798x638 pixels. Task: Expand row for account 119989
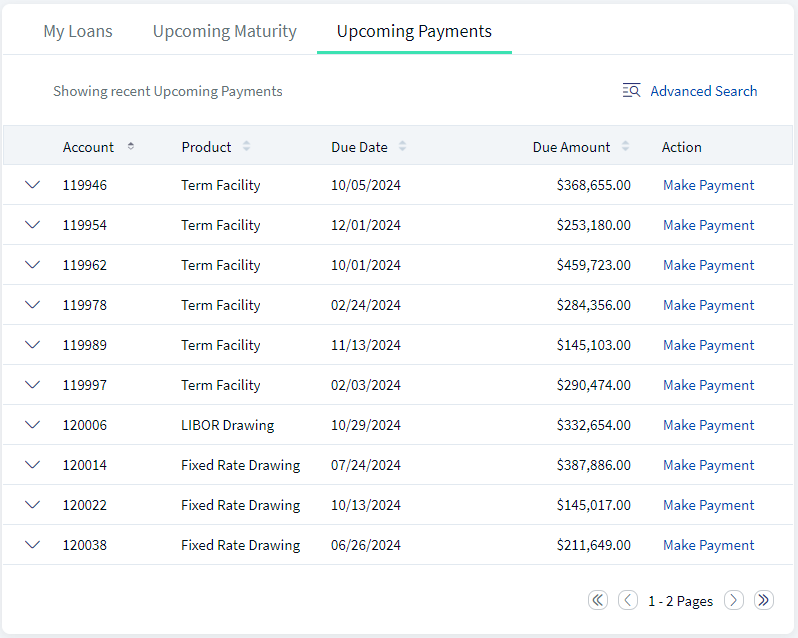point(33,344)
